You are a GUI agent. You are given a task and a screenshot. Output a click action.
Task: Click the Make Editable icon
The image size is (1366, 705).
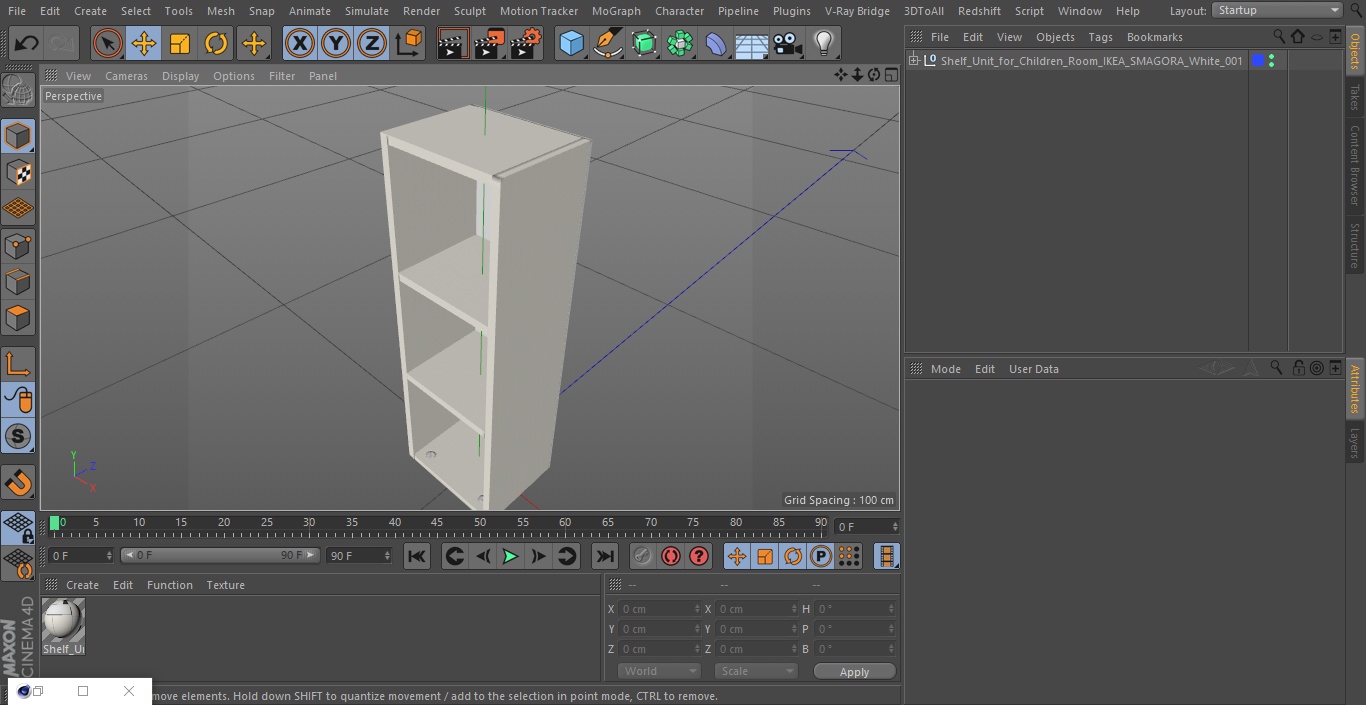[x=18, y=91]
